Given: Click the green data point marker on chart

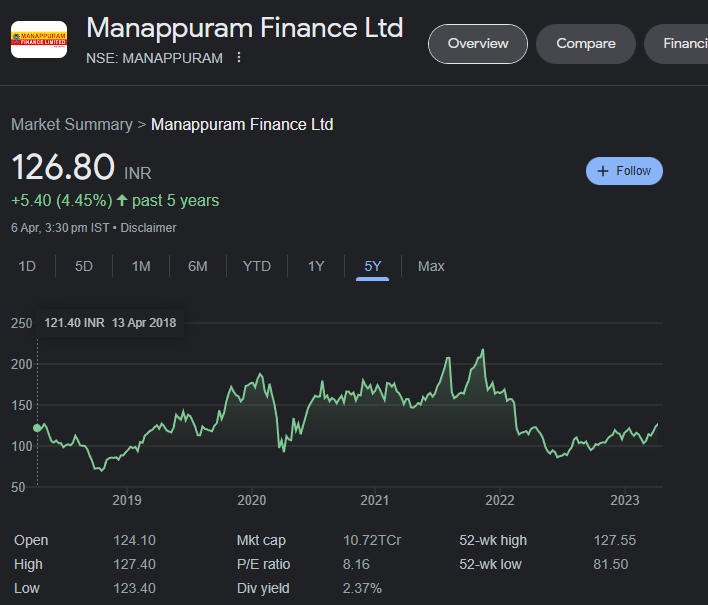Looking at the screenshot, I should [x=37, y=428].
